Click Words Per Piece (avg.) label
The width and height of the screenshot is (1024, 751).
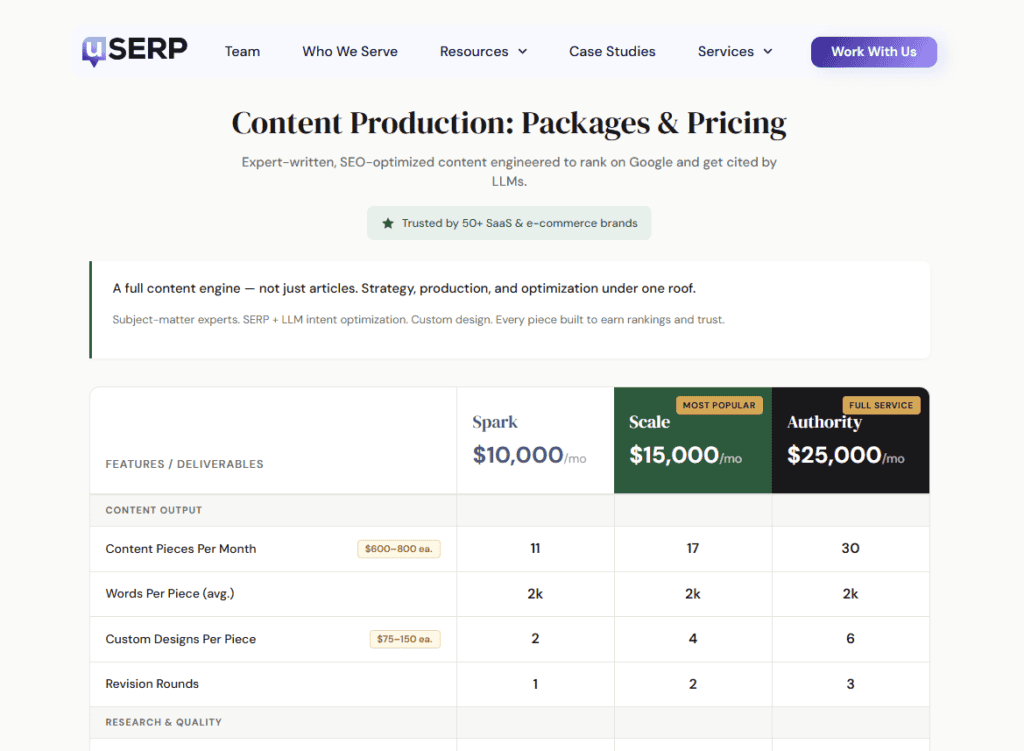click(x=170, y=594)
